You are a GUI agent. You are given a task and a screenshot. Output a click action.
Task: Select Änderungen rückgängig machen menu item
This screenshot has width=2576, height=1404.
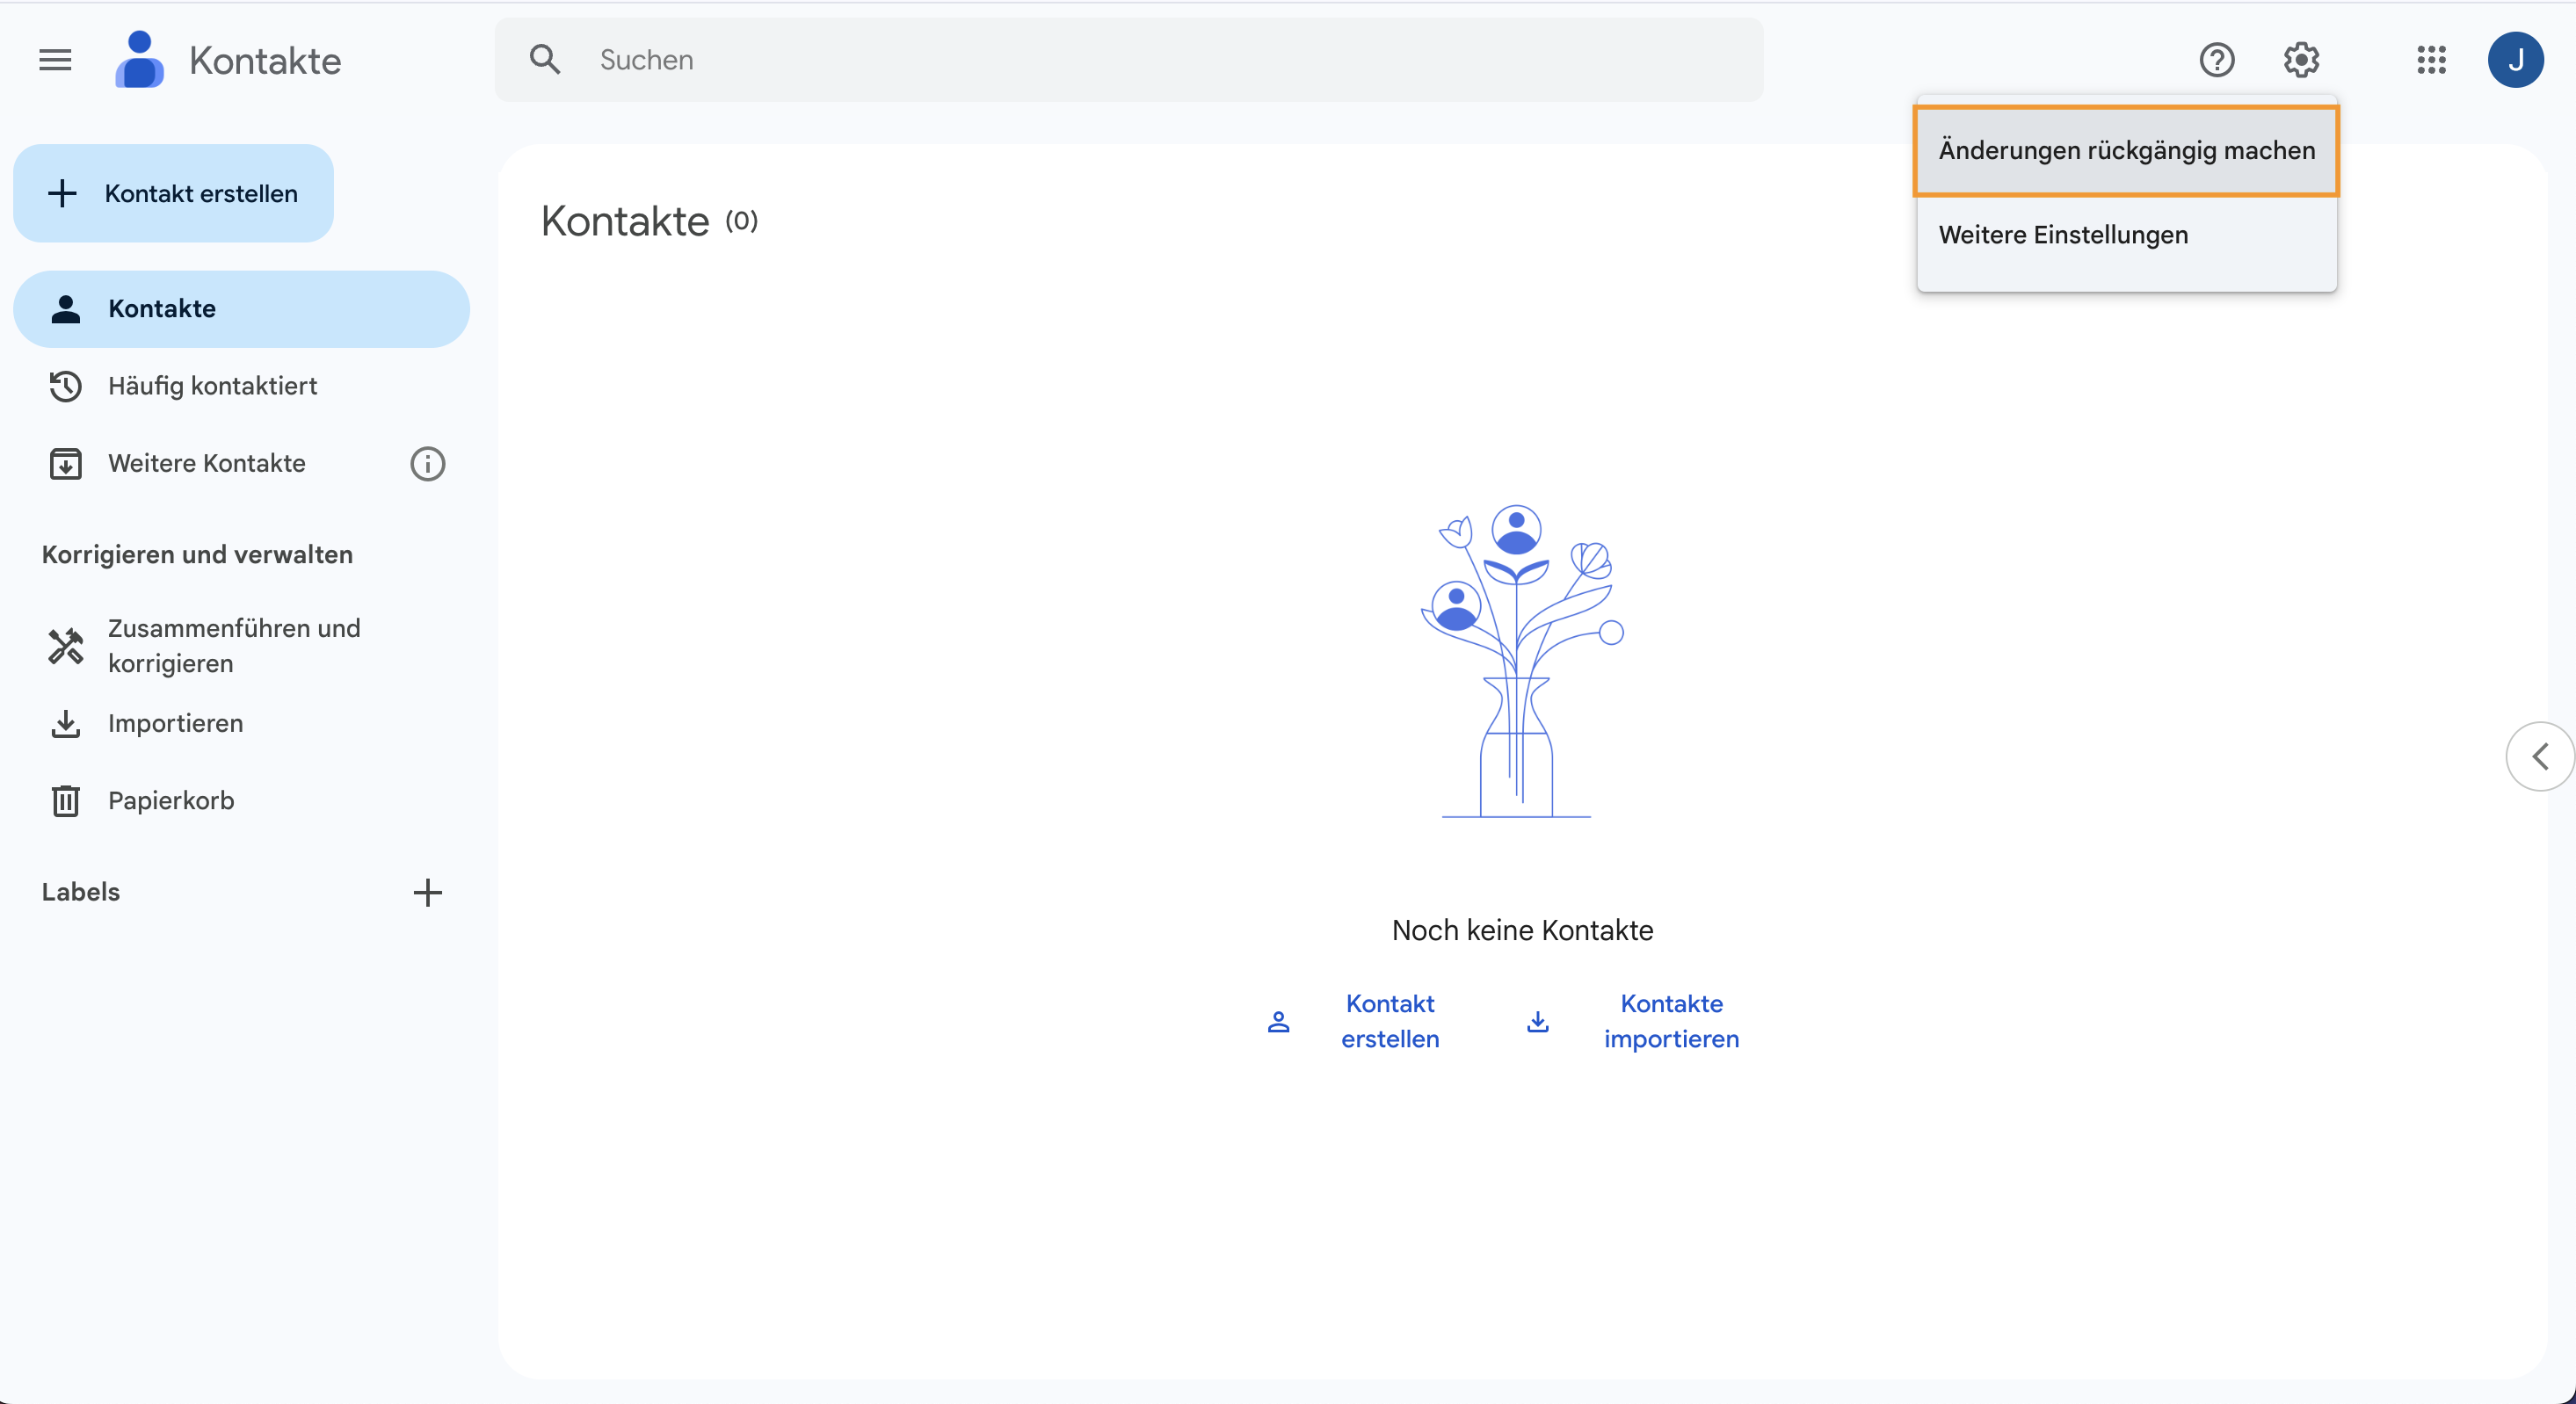click(2126, 151)
